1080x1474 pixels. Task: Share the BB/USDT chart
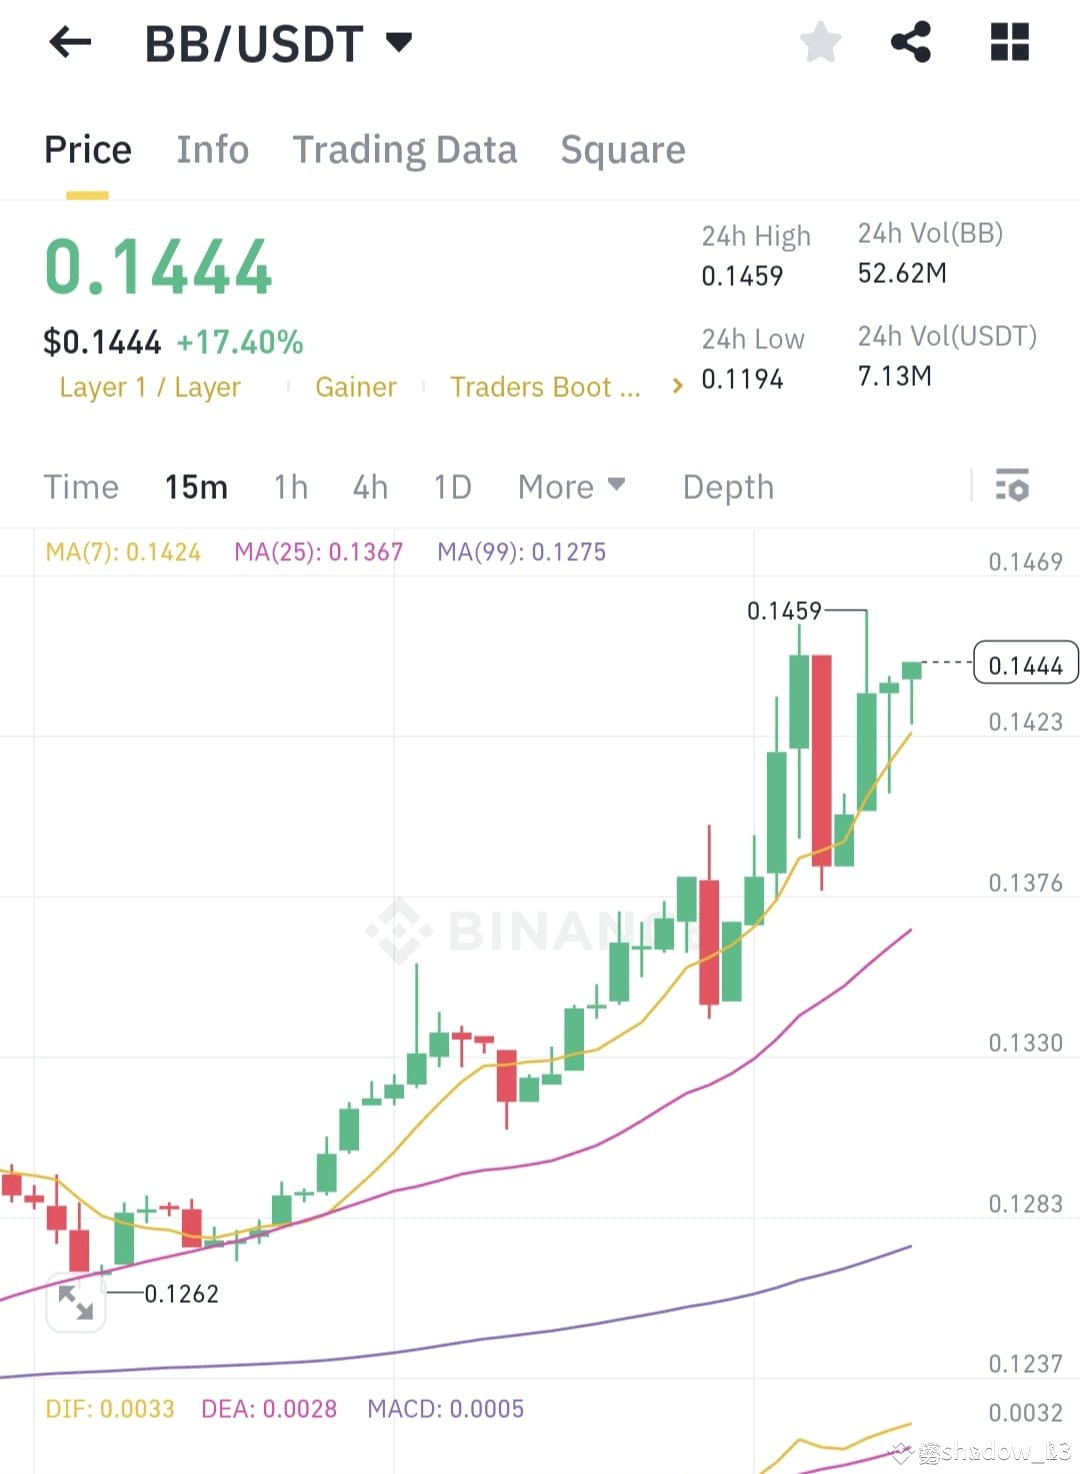pyautogui.click(x=911, y=42)
